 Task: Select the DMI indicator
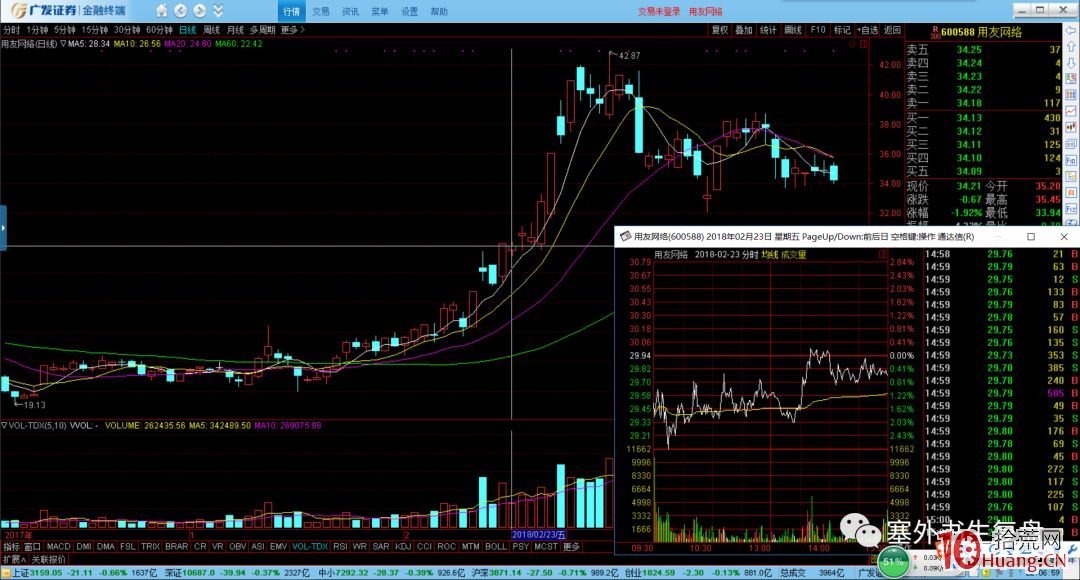[x=83, y=546]
